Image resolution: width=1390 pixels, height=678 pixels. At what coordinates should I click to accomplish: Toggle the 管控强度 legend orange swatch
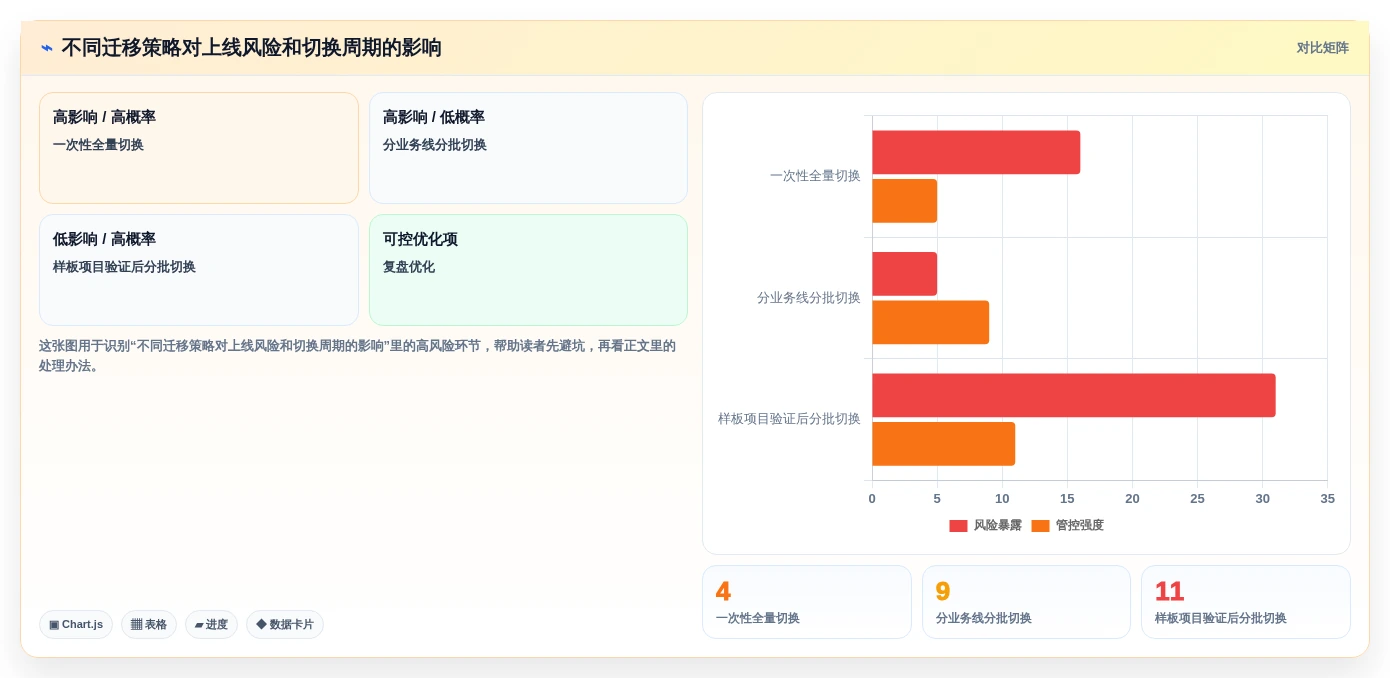tap(1040, 526)
